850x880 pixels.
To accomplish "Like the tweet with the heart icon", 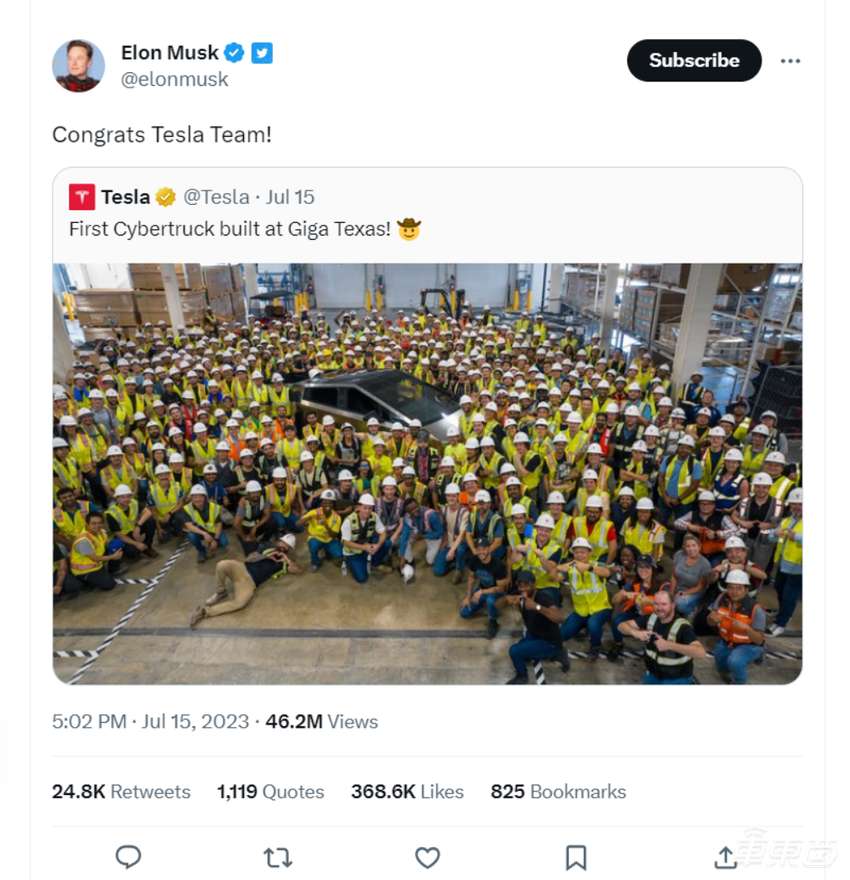I will coord(427,857).
